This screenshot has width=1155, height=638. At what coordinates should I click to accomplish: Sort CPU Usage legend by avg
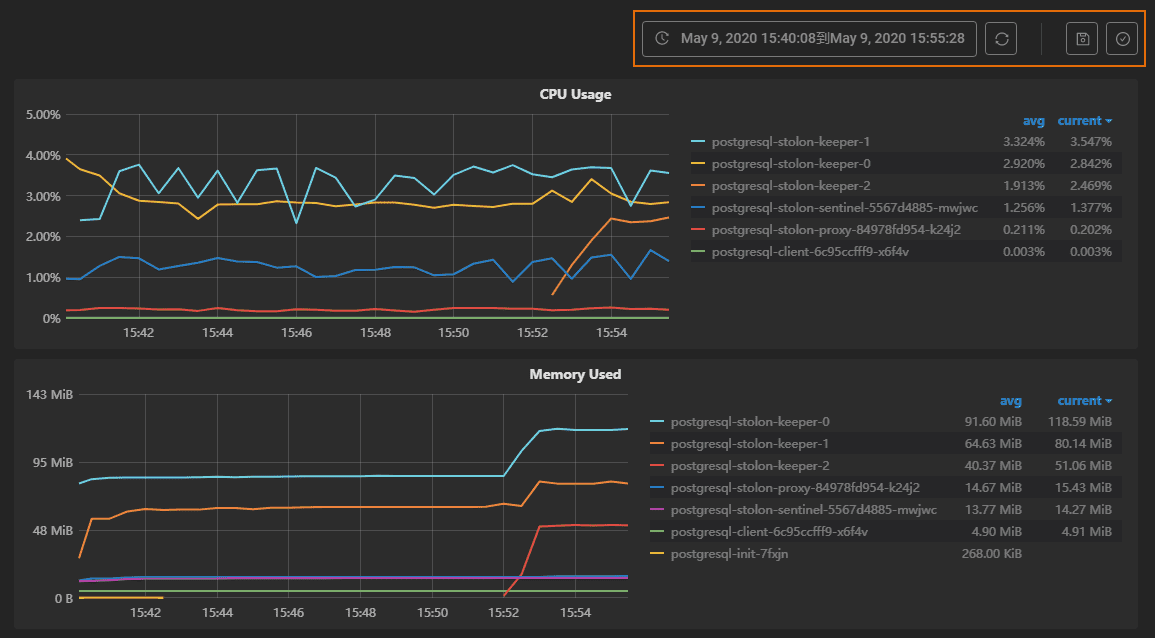[x=1033, y=121]
